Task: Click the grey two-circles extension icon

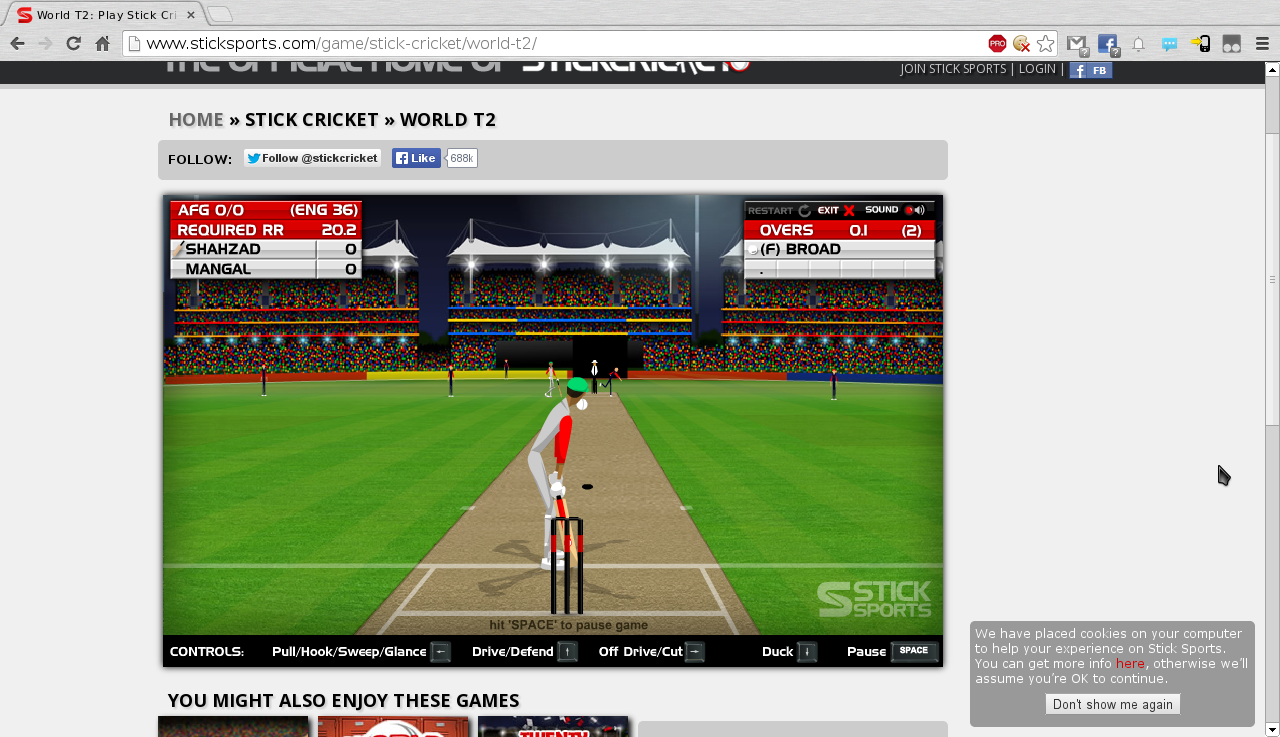Action: coord(1232,44)
